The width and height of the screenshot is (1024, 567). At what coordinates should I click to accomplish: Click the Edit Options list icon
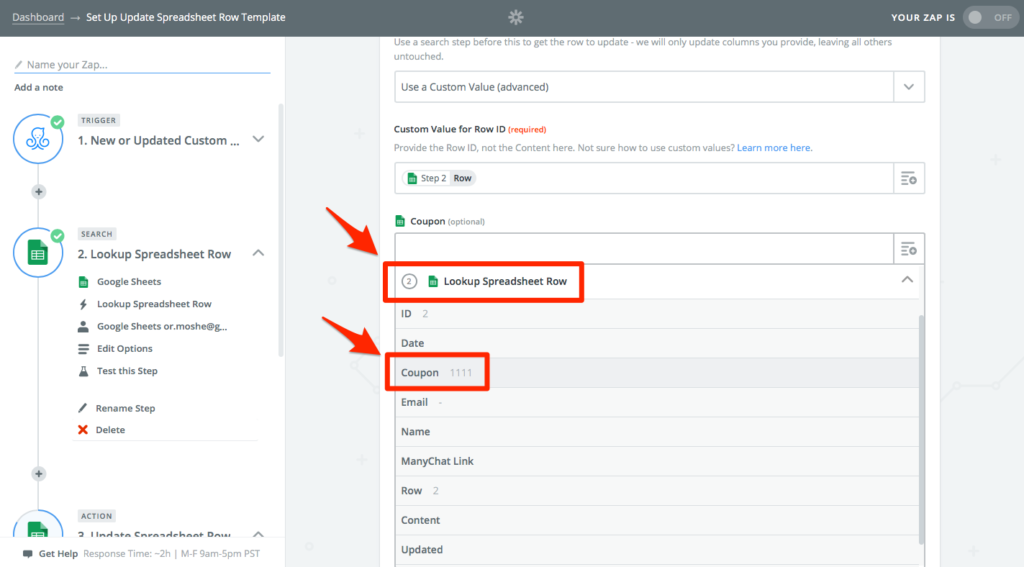pyautogui.click(x=83, y=349)
